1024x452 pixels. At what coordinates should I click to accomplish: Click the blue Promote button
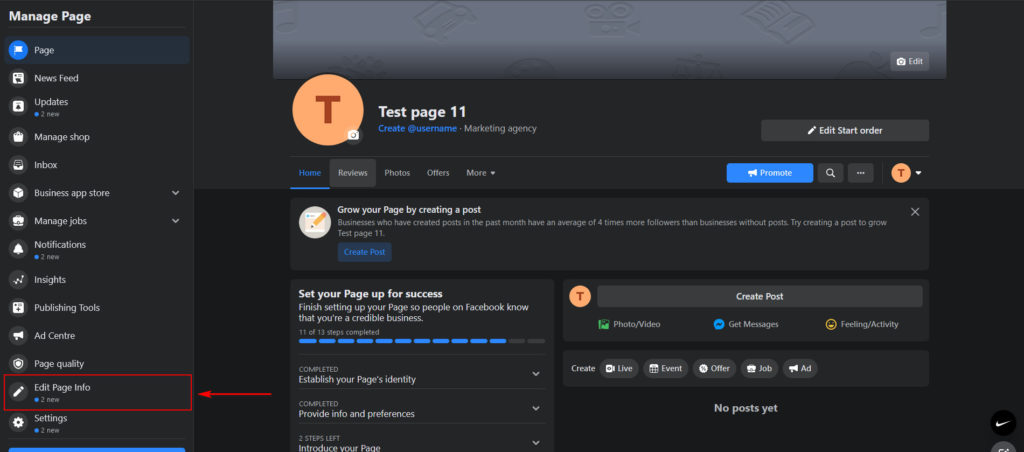(x=769, y=173)
